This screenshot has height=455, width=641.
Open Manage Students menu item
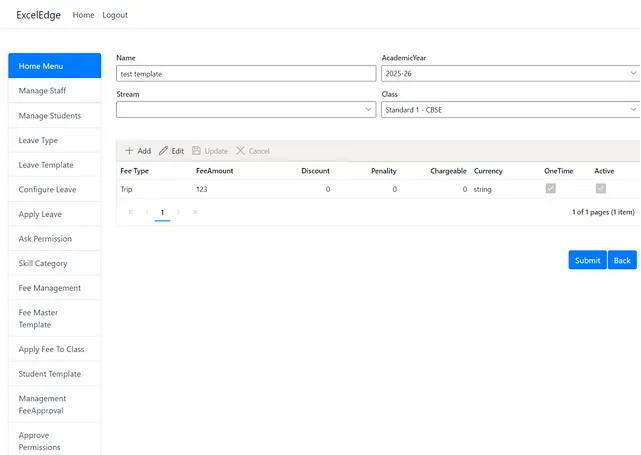click(x=55, y=116)
